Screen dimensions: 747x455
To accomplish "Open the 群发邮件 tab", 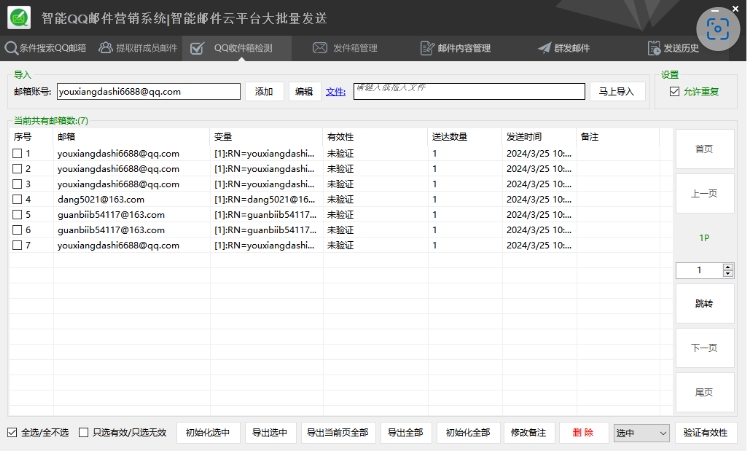I will [564, 48].
